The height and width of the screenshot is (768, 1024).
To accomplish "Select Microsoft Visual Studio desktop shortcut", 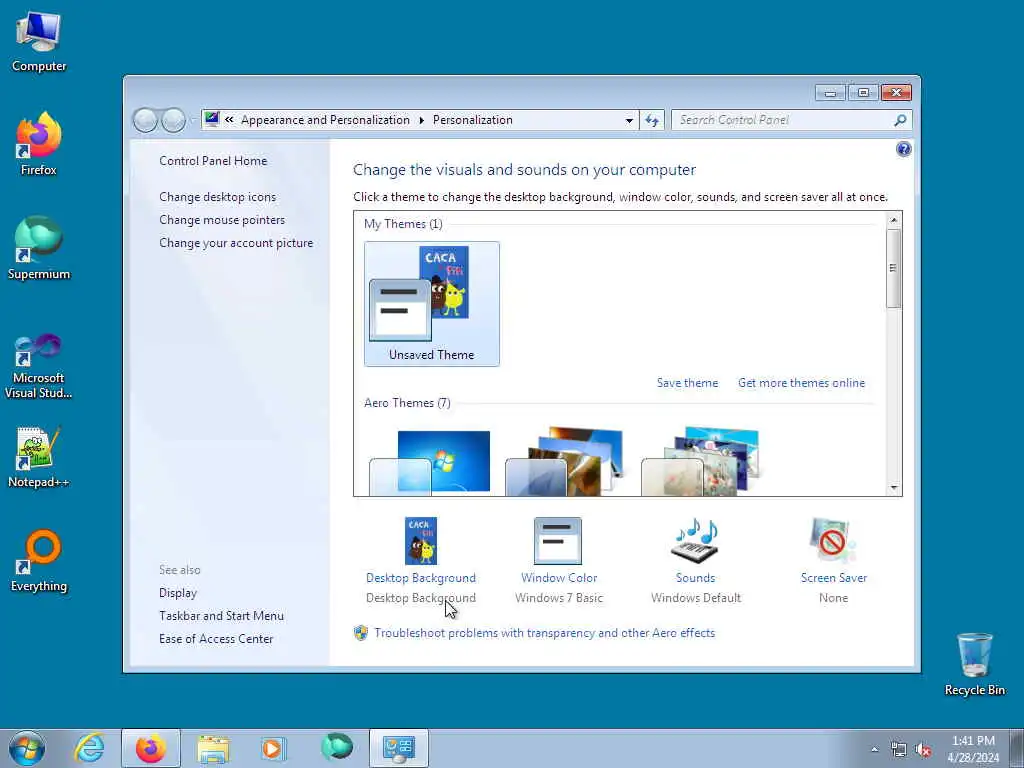I will click(39, 366).
